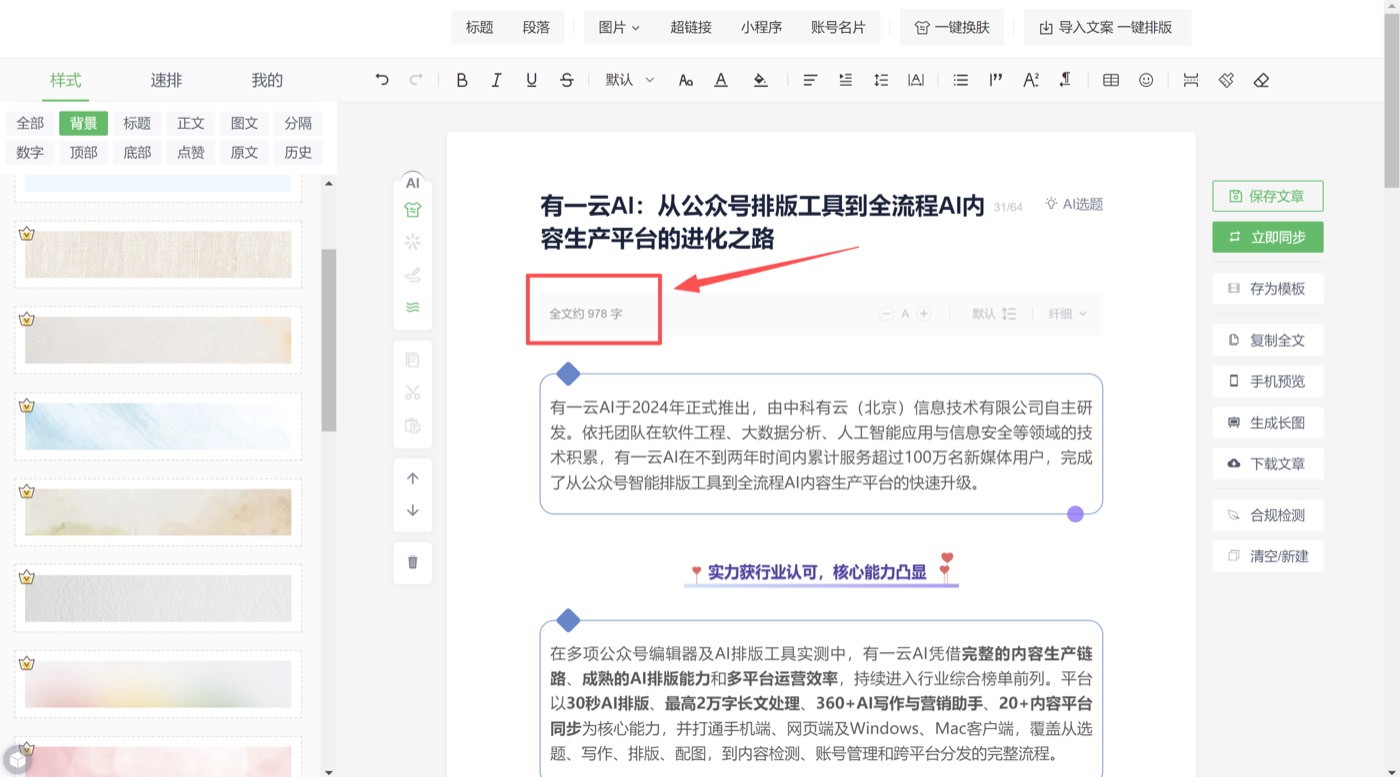The height and width of the screenshot is (777, 1400).
Task: Increase font size with the plus button
Action: (924, 314)
